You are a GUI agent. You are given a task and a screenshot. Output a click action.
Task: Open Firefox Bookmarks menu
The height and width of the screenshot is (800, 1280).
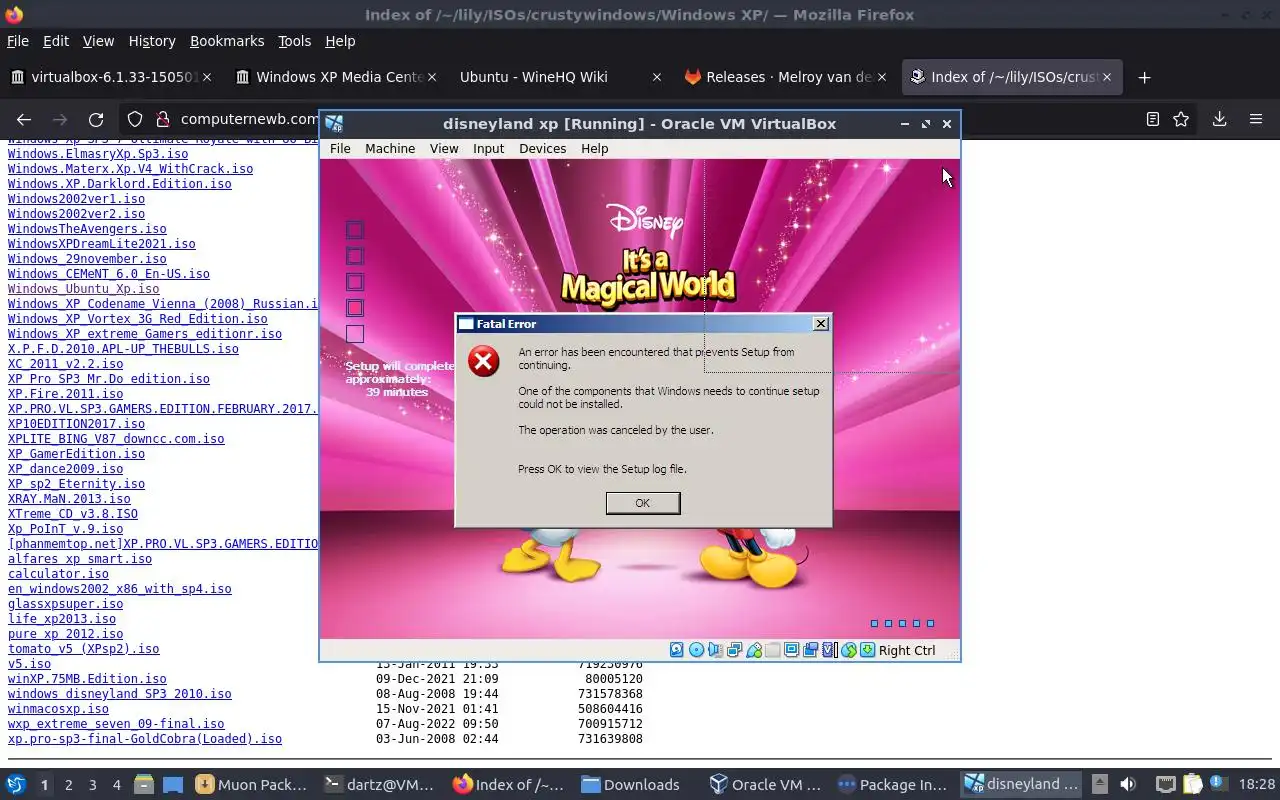[227, 41]
